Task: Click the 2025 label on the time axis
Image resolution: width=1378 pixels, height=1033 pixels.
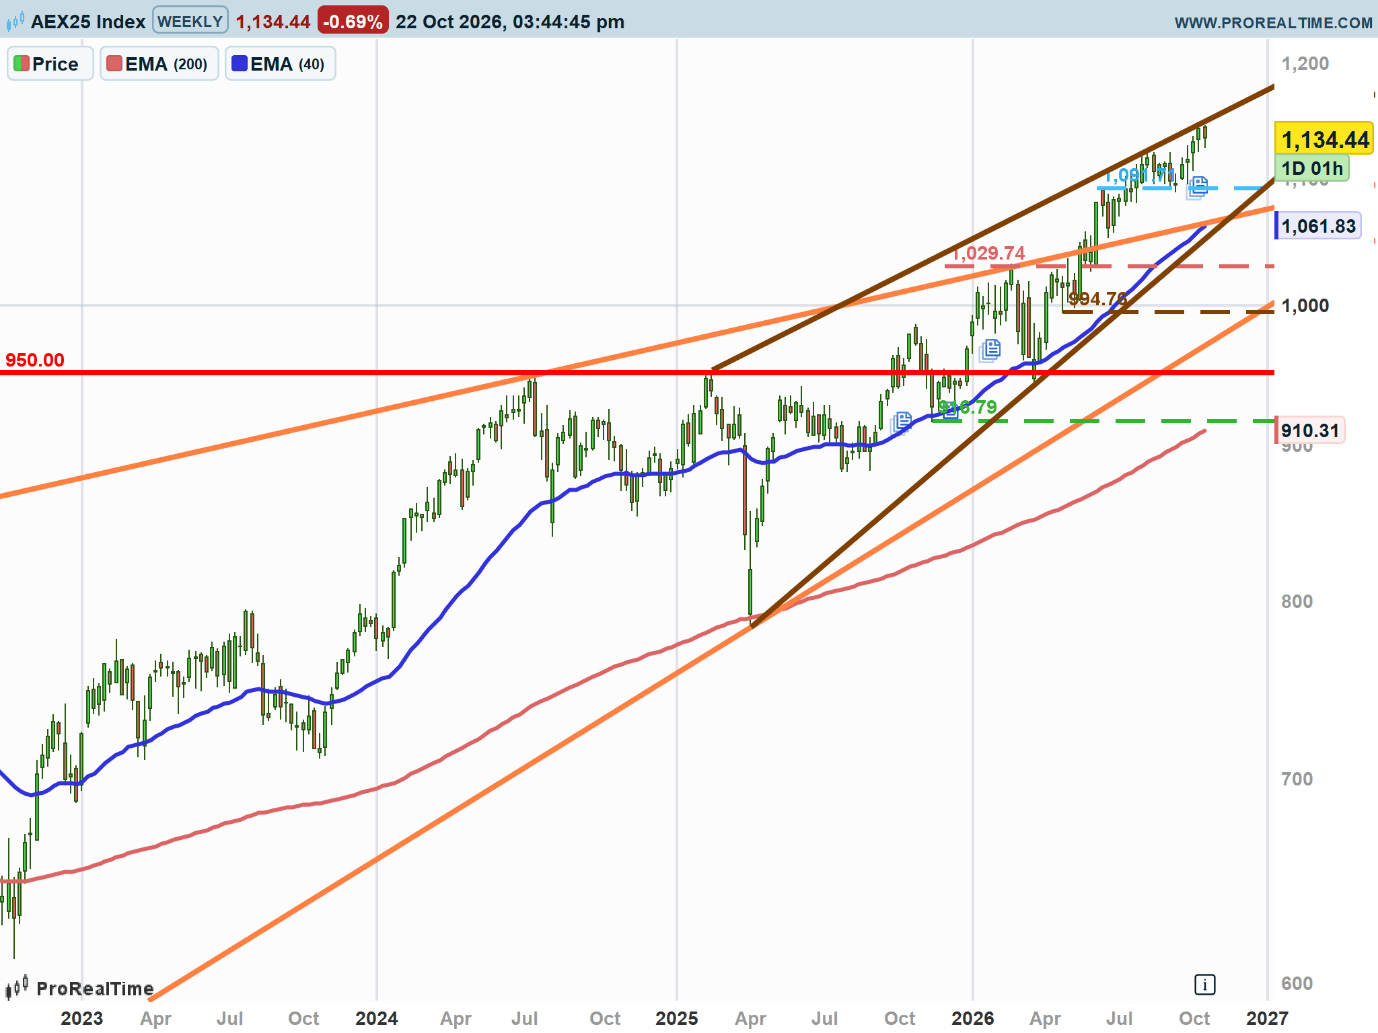Action: click(677, 1018)
